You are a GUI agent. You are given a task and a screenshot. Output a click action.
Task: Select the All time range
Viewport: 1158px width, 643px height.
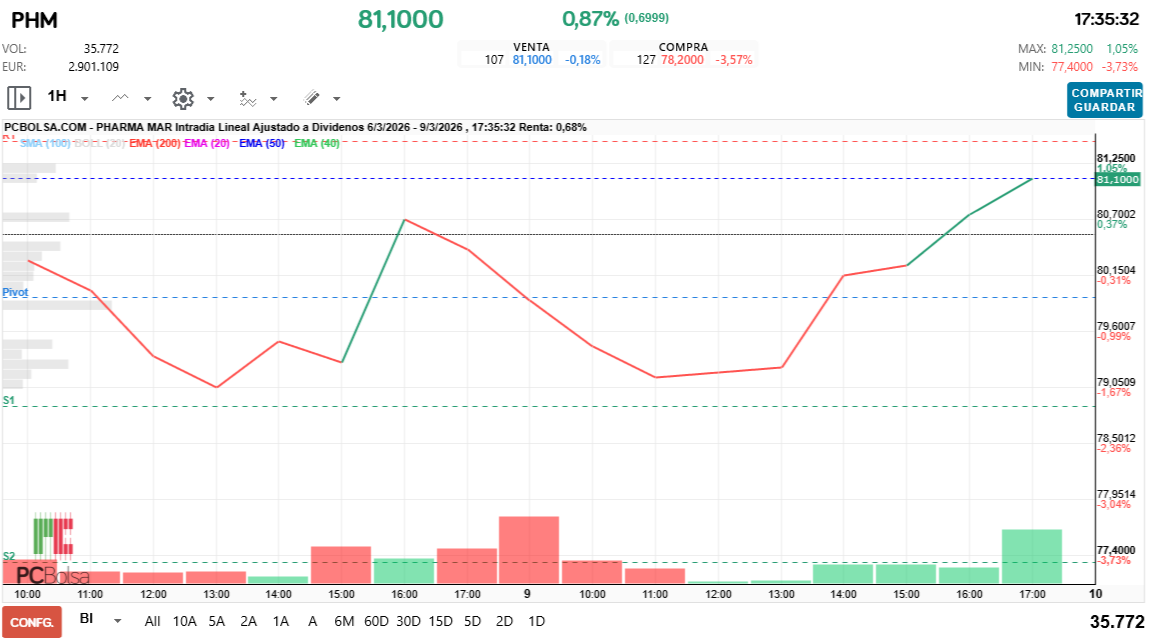point(152,621)
